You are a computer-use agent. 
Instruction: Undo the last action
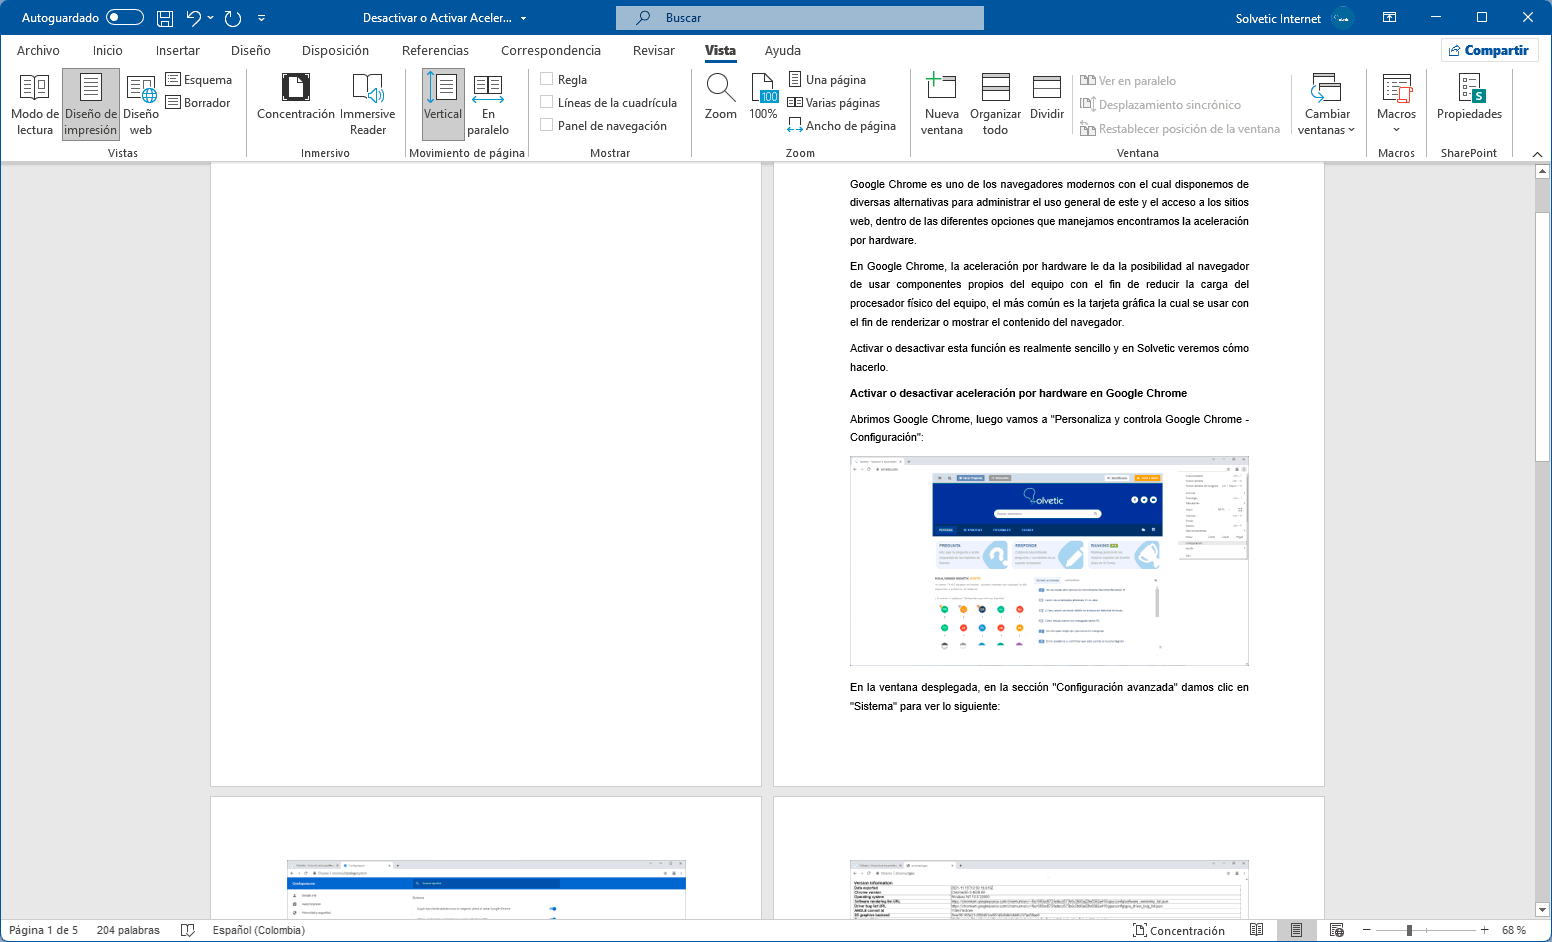point(194,18)
